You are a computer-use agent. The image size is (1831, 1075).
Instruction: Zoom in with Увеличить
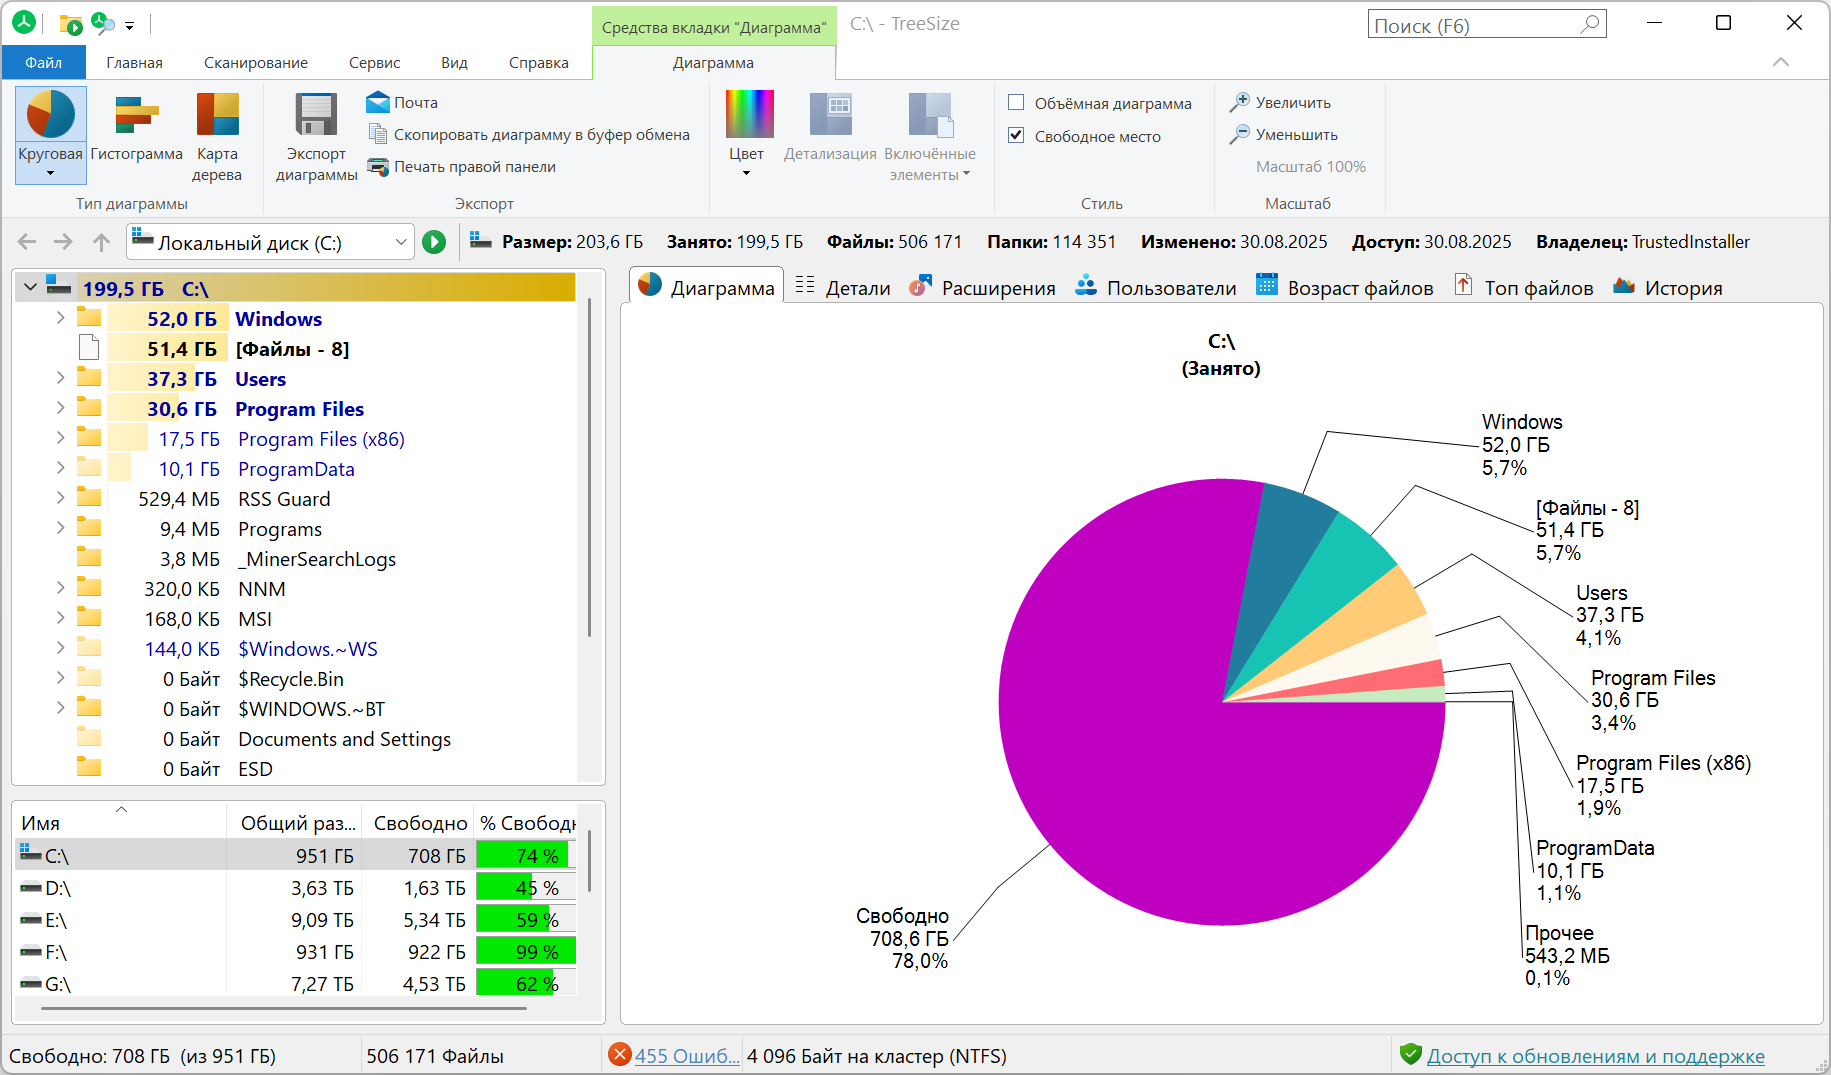(x=1281, y=102)
